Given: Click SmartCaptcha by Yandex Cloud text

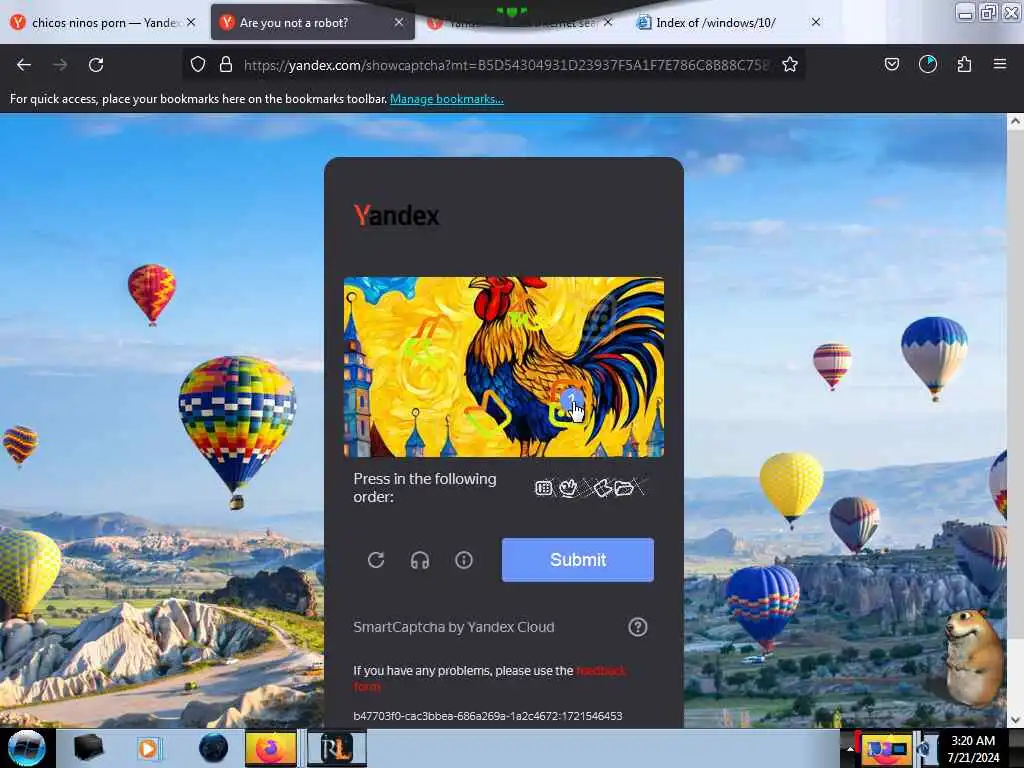Looking at the screenshot, I should tap(454, 627).
